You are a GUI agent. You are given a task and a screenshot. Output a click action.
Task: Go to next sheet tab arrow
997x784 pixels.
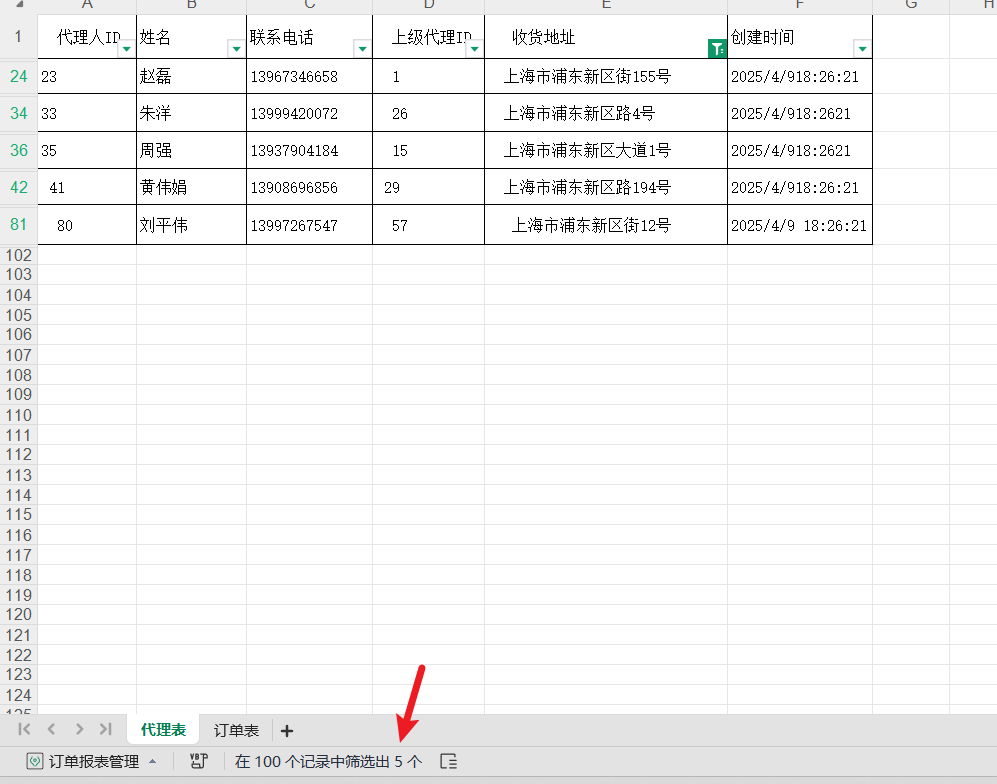(79, 730)
